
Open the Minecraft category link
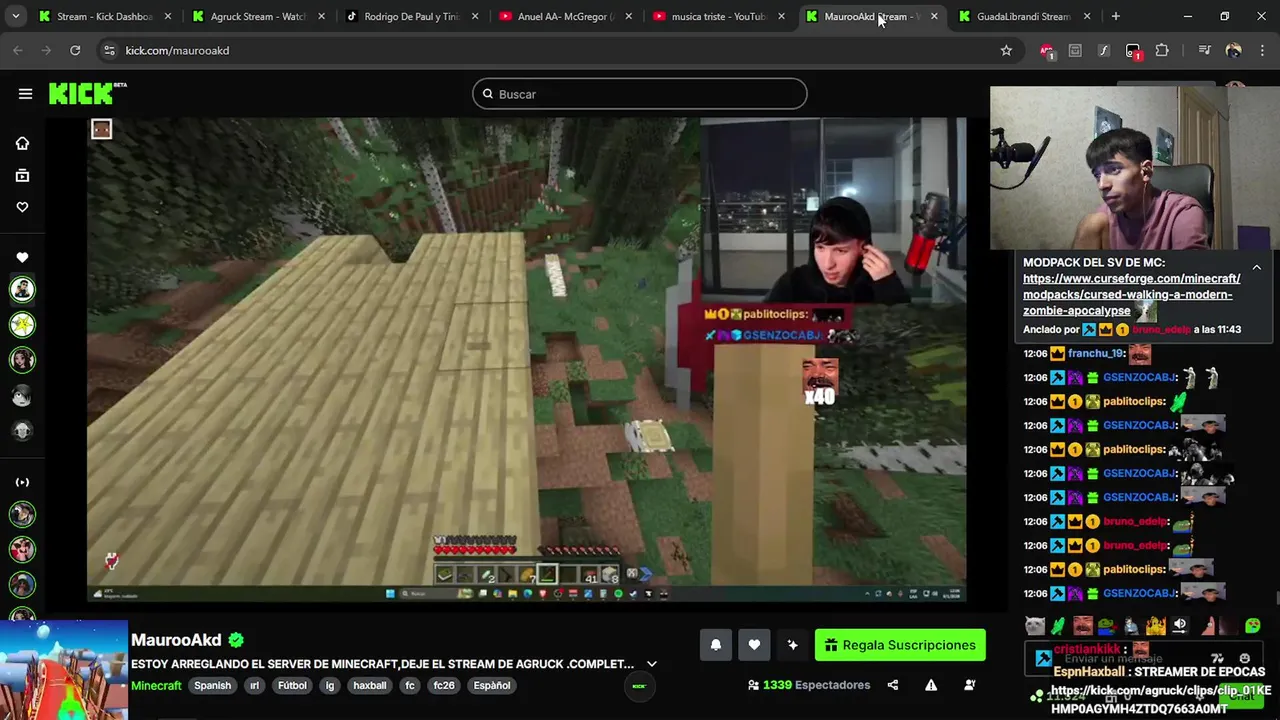click(156, 686)
